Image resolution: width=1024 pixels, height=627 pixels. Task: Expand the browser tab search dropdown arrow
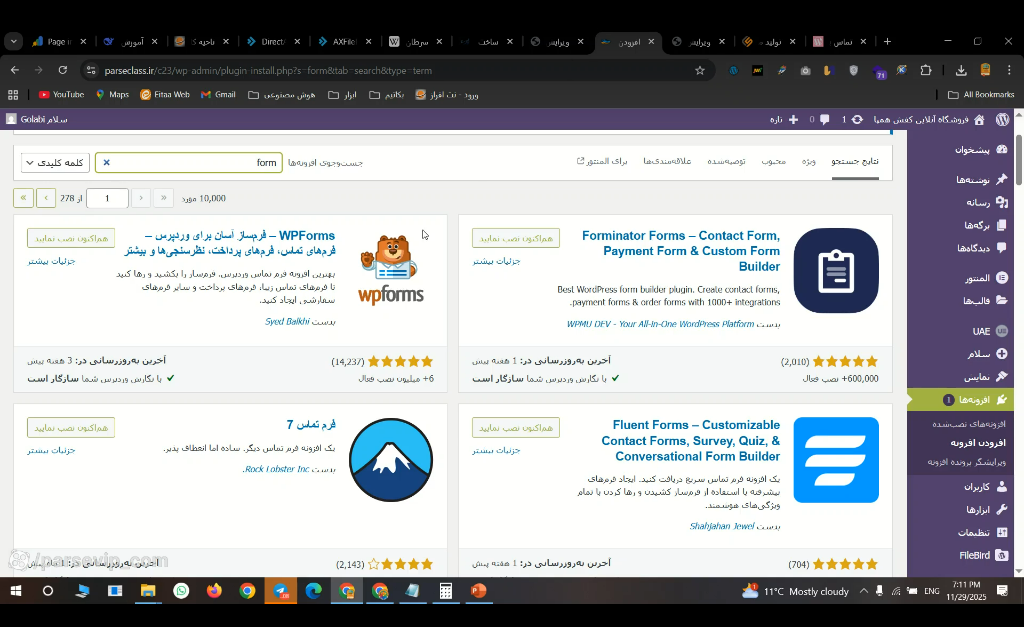pyautogui.click(x=13, y=41)
